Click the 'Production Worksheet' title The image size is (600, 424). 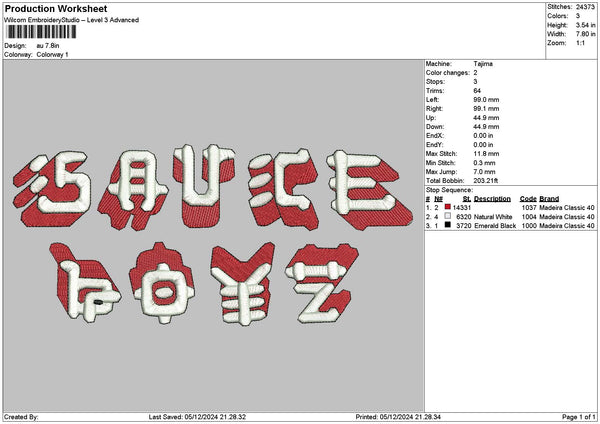tap(56, 8)
